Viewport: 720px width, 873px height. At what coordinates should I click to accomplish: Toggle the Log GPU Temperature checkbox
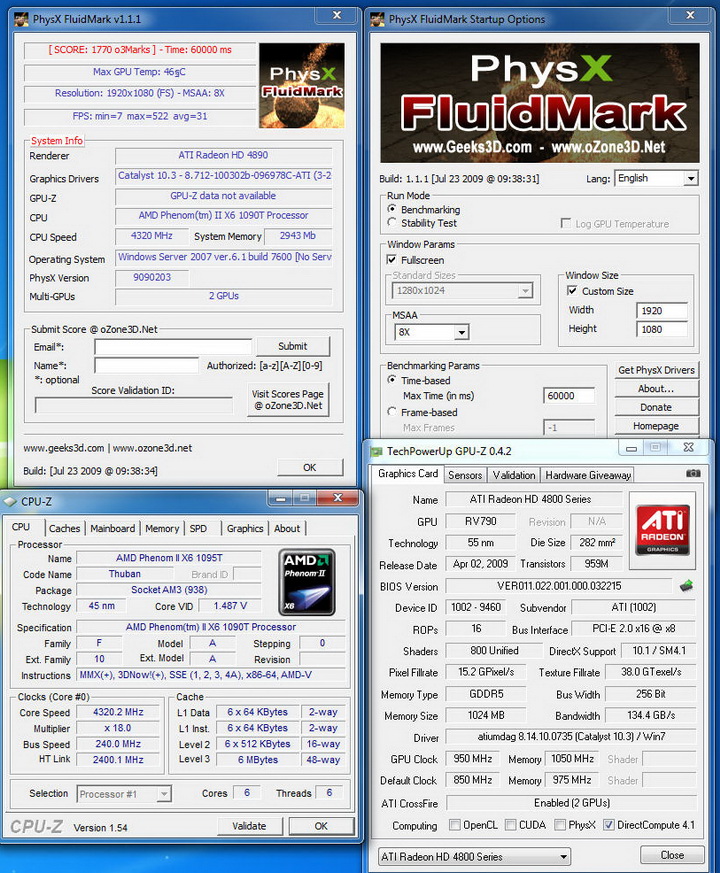(x=566, y=223)
